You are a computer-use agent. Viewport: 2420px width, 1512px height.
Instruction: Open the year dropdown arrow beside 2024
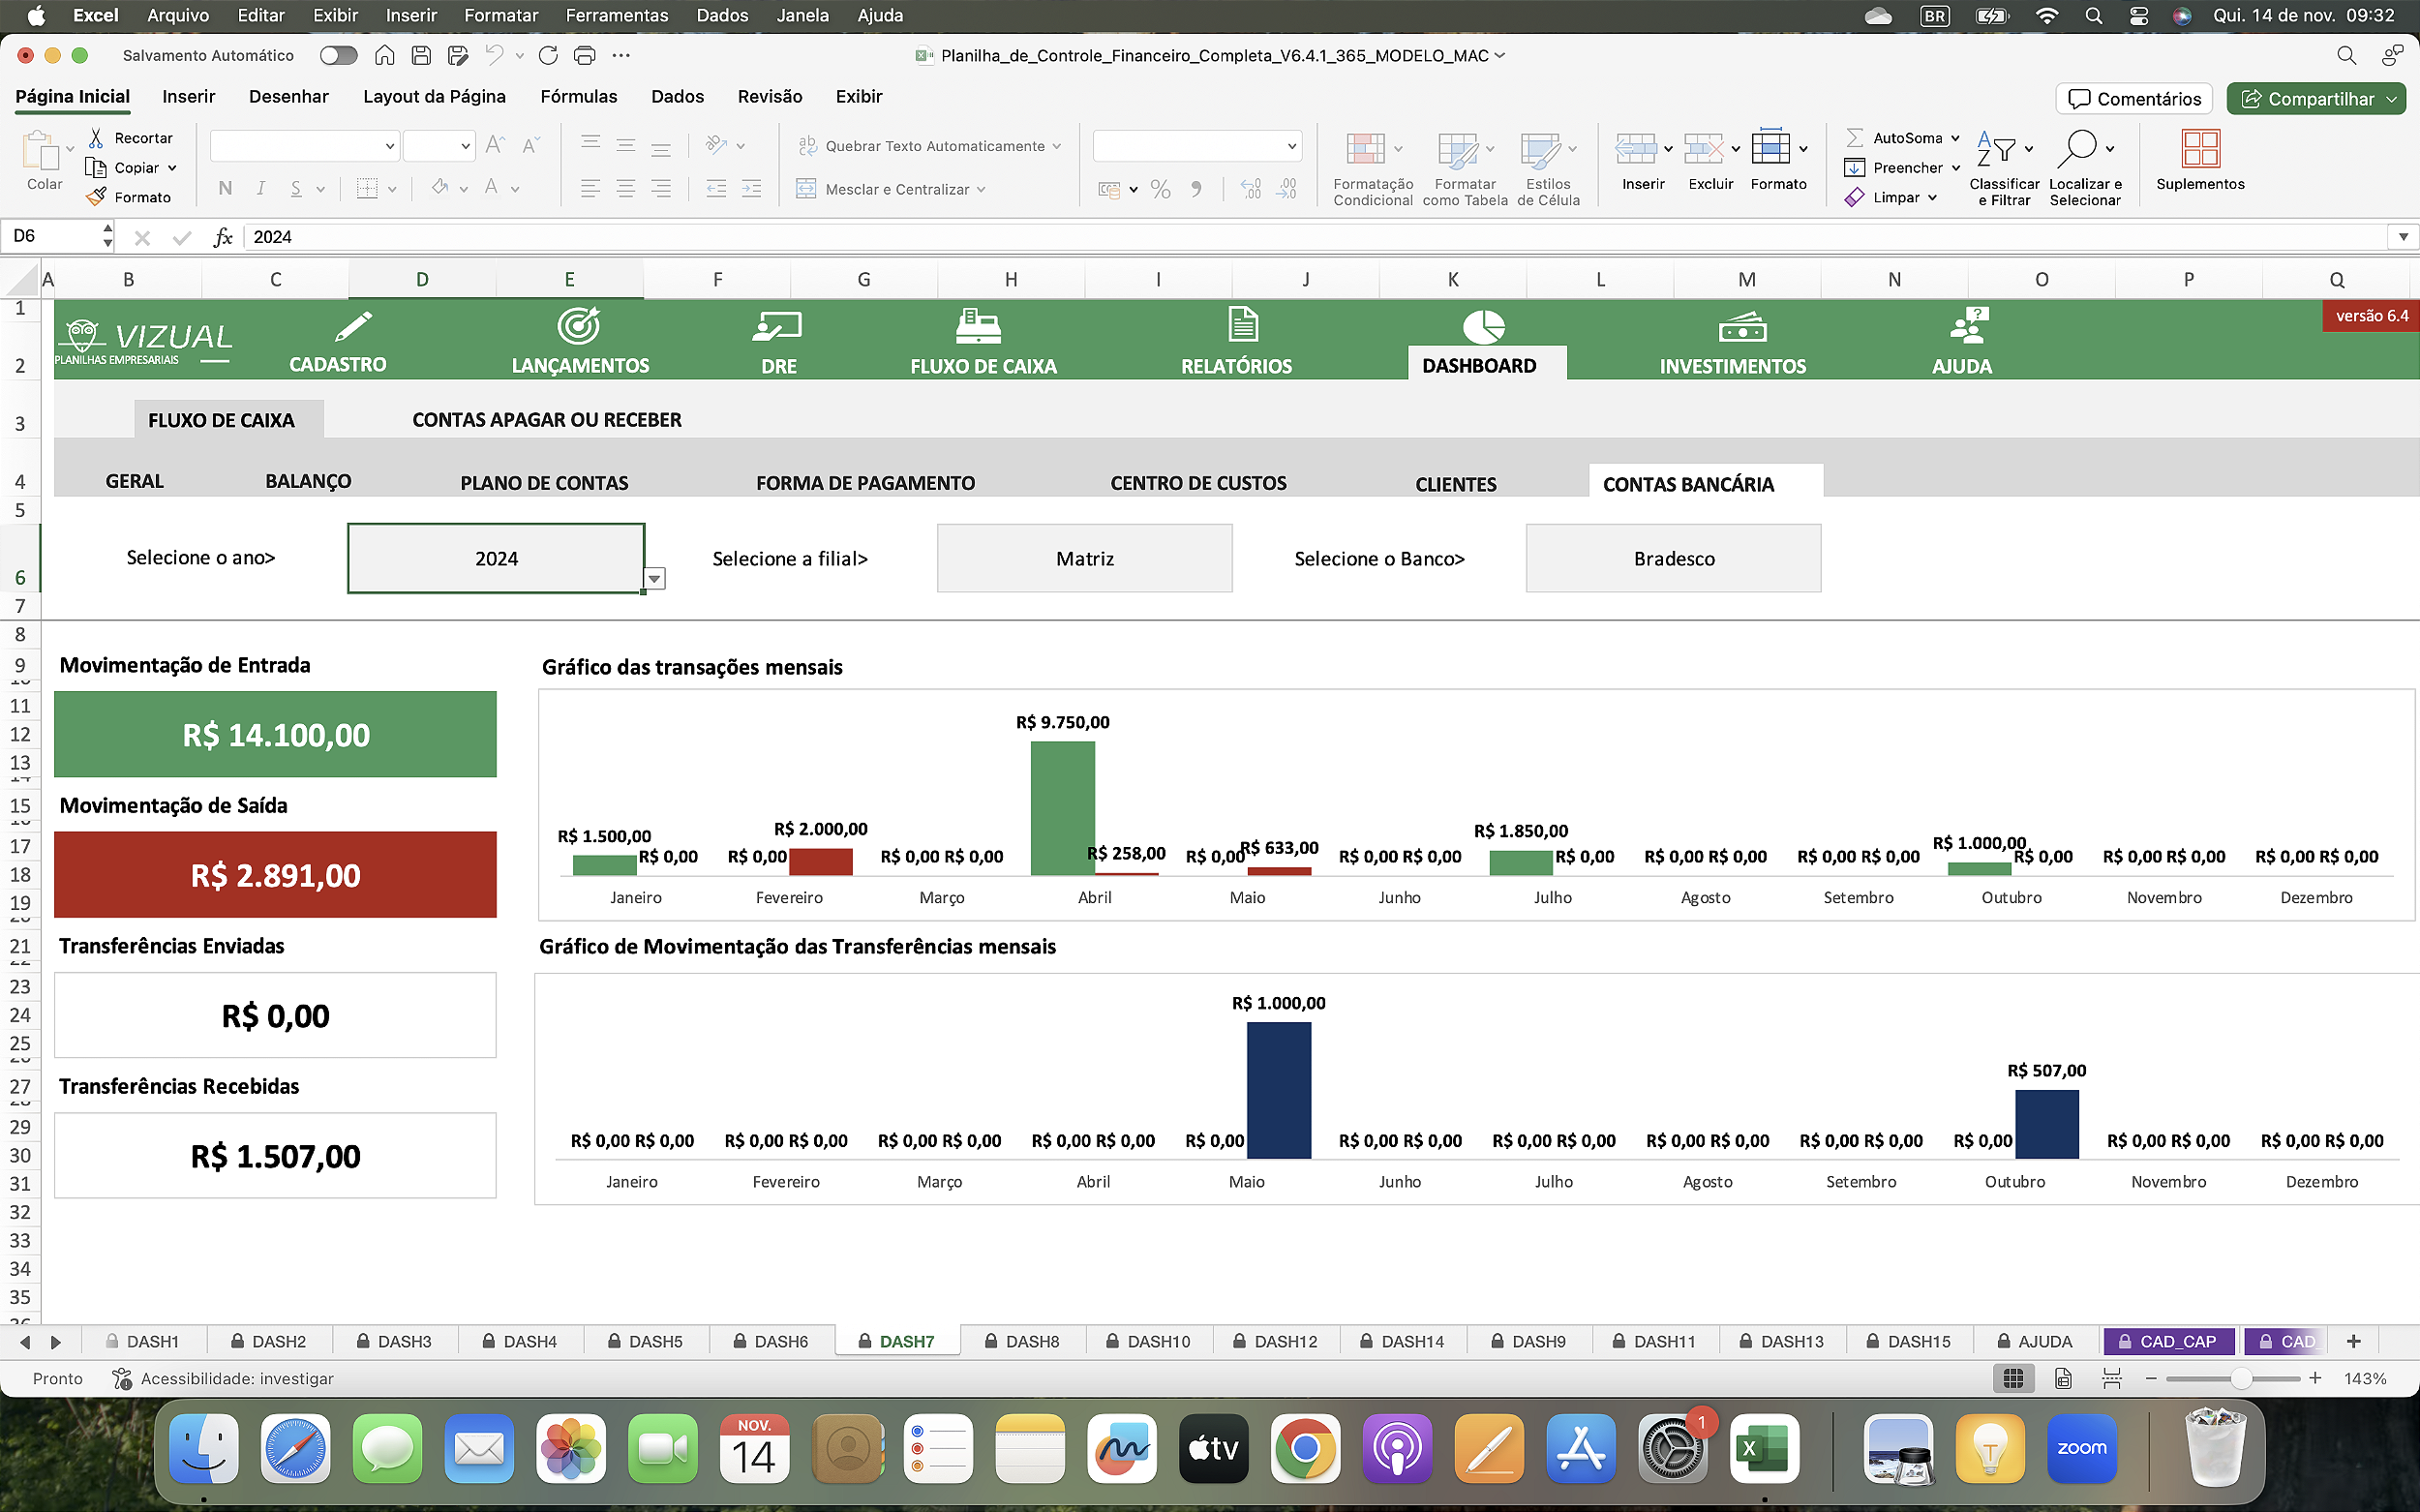point(654,579)
